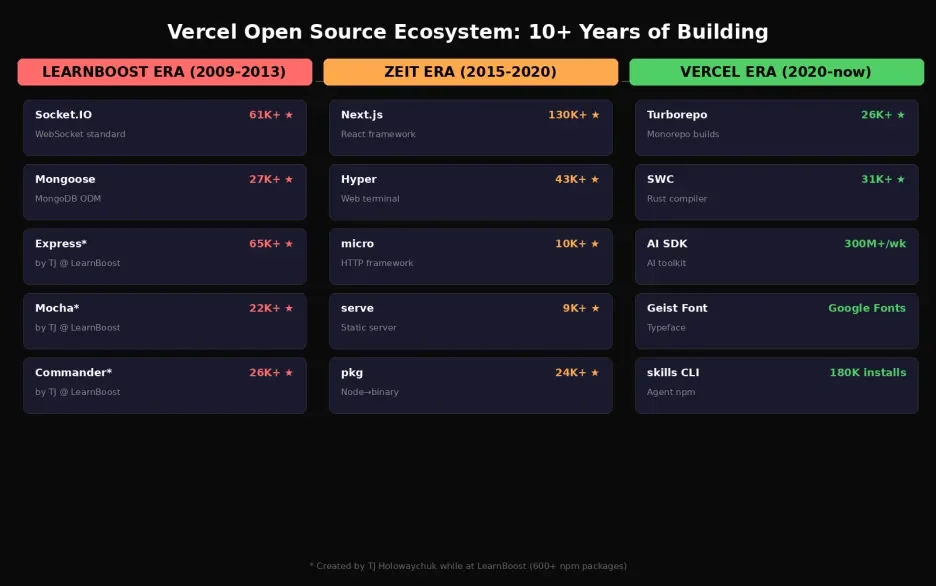Click pkg's star icon
Screen dimensions: 936x586
pyautogui.click(x=596, y=372)
